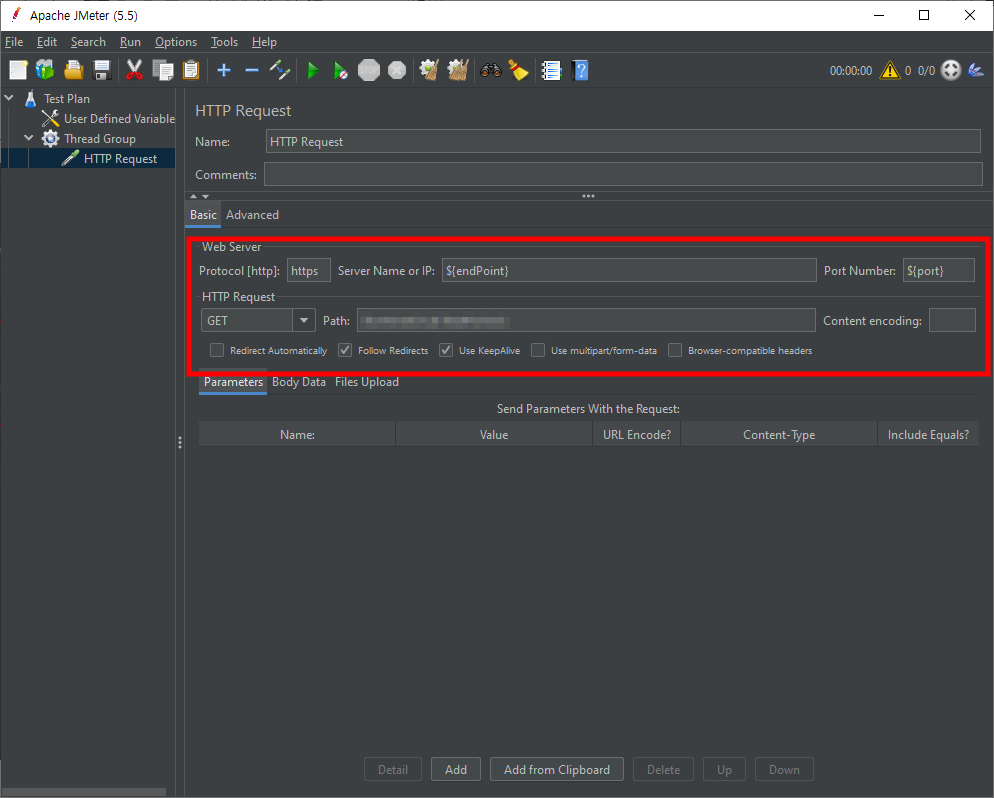Select the Basic tab
The width and height of the screenshot is (994, 798).
[203, 215]
